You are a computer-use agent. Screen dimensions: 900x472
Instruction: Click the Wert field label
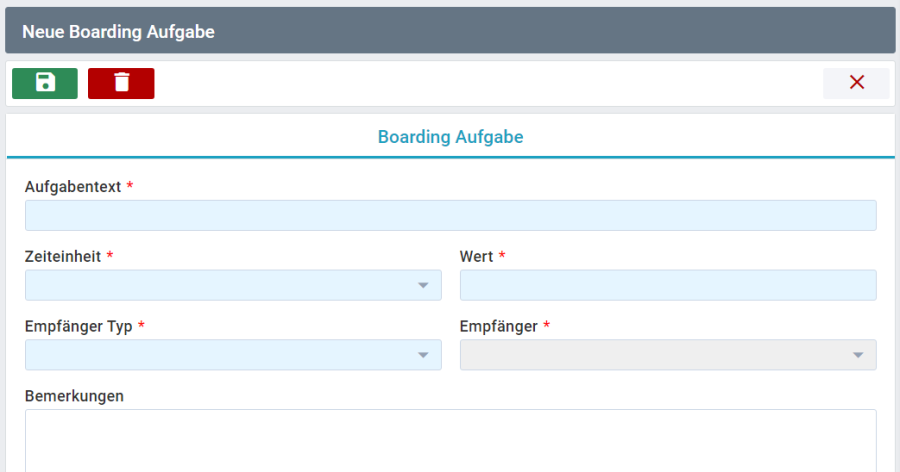pyautogui.click(x=477, y=257)
